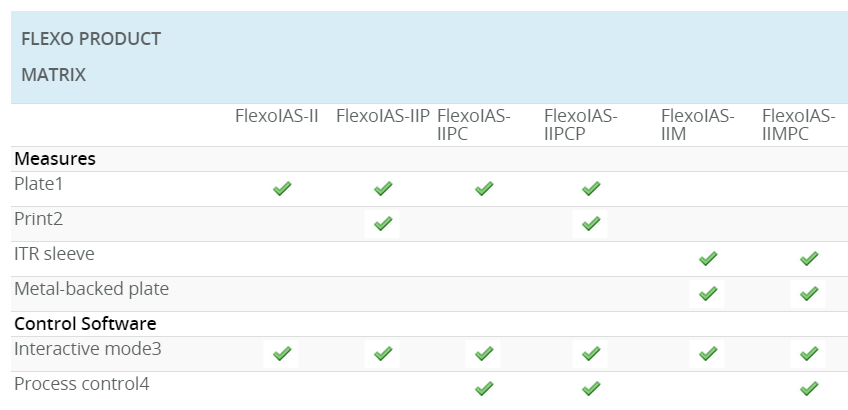Click Plate1 checkmark under FlexoIAS-IIPCP
The width and height of the screenshot is (848, 410).
point(590,188)
